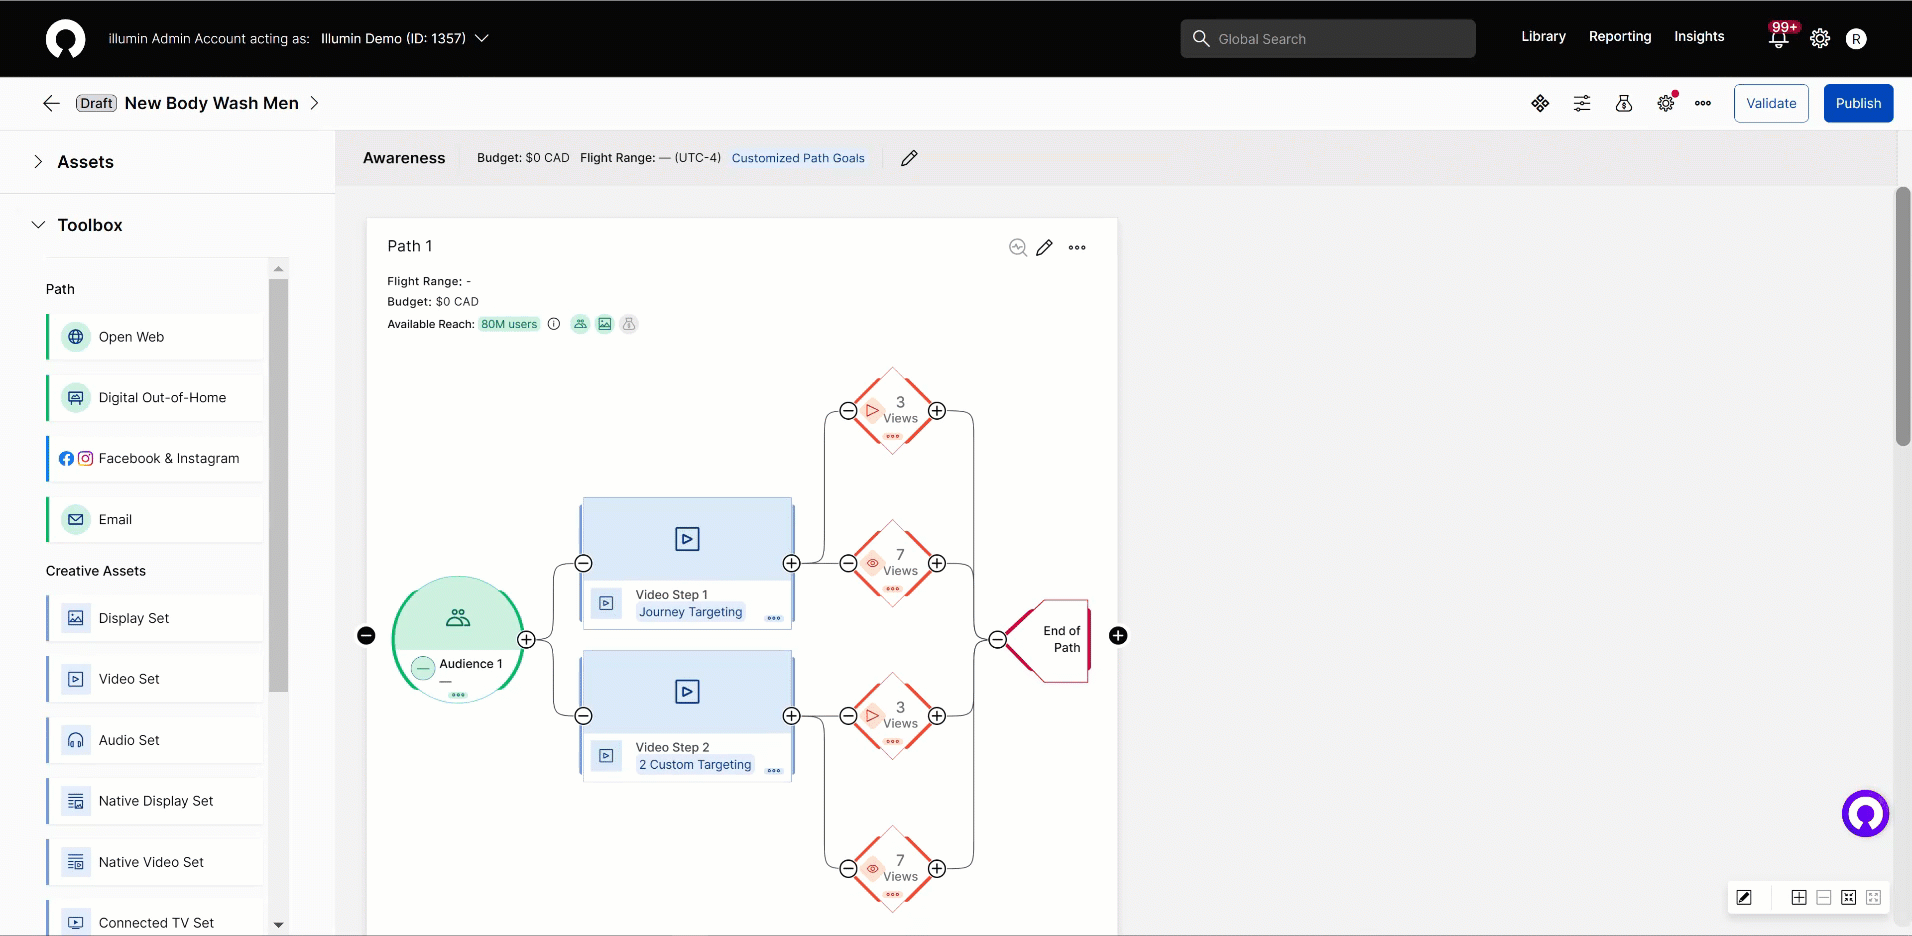
Task: Expand the Assets panel
Action: point(38,162)
